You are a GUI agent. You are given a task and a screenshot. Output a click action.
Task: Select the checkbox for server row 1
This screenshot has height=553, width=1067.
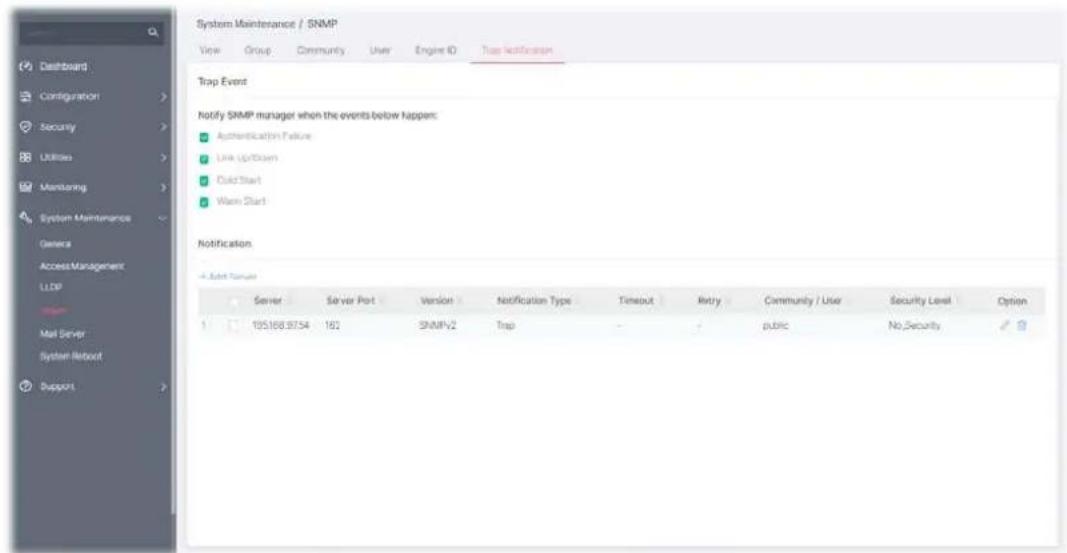point(234,326)
